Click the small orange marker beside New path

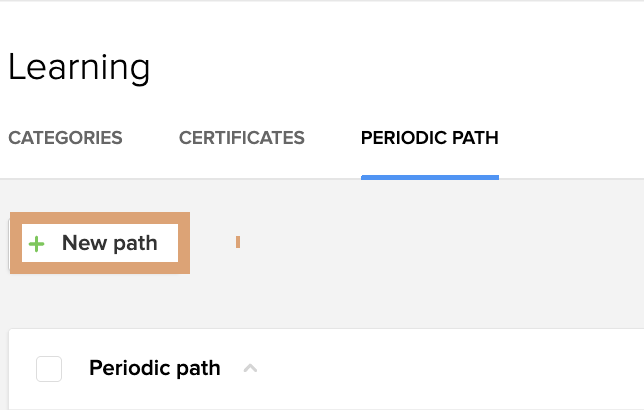238,242
